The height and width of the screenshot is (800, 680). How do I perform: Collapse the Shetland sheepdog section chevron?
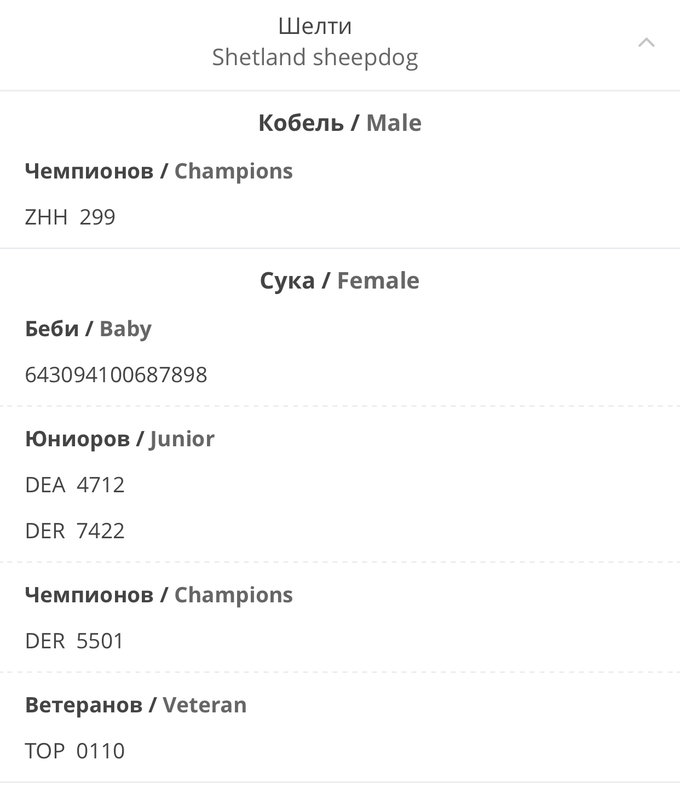(x=646, y=42)
